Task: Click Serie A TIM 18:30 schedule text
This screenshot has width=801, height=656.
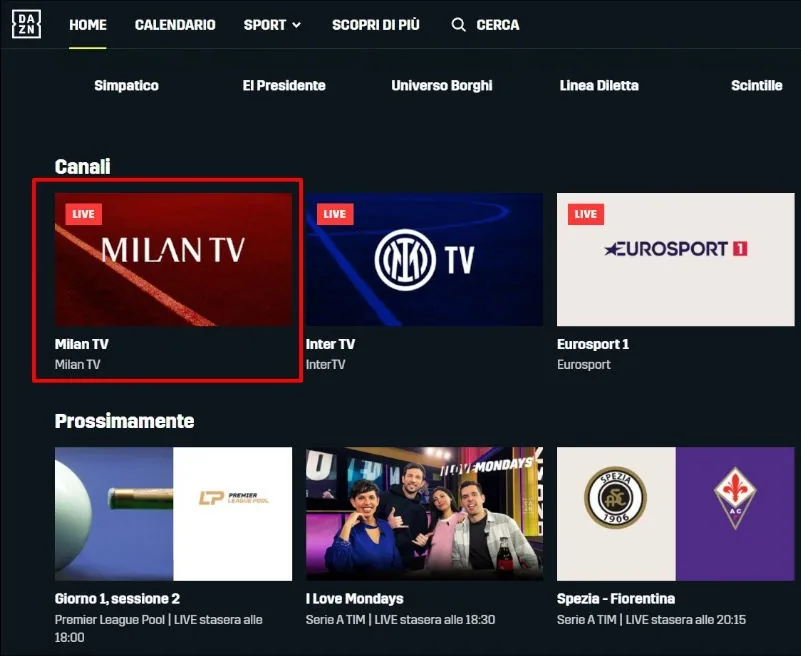Action: click(400, 620)
